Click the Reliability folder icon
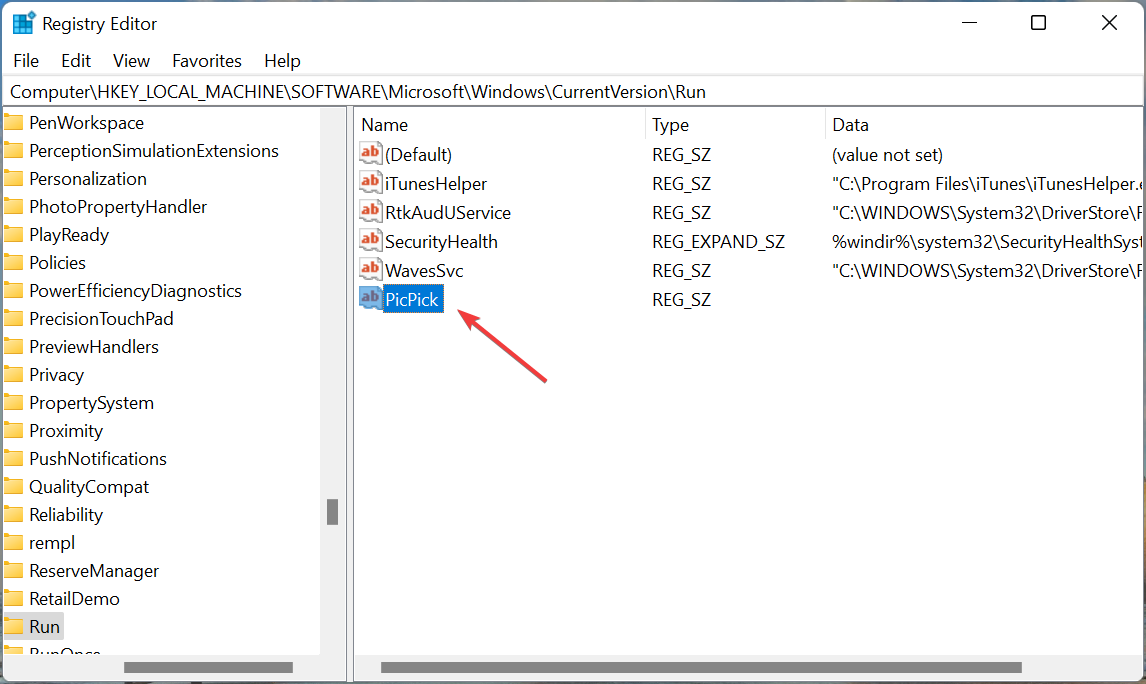The height and width of the screenshot is (684, 1146). coord(13,515)
